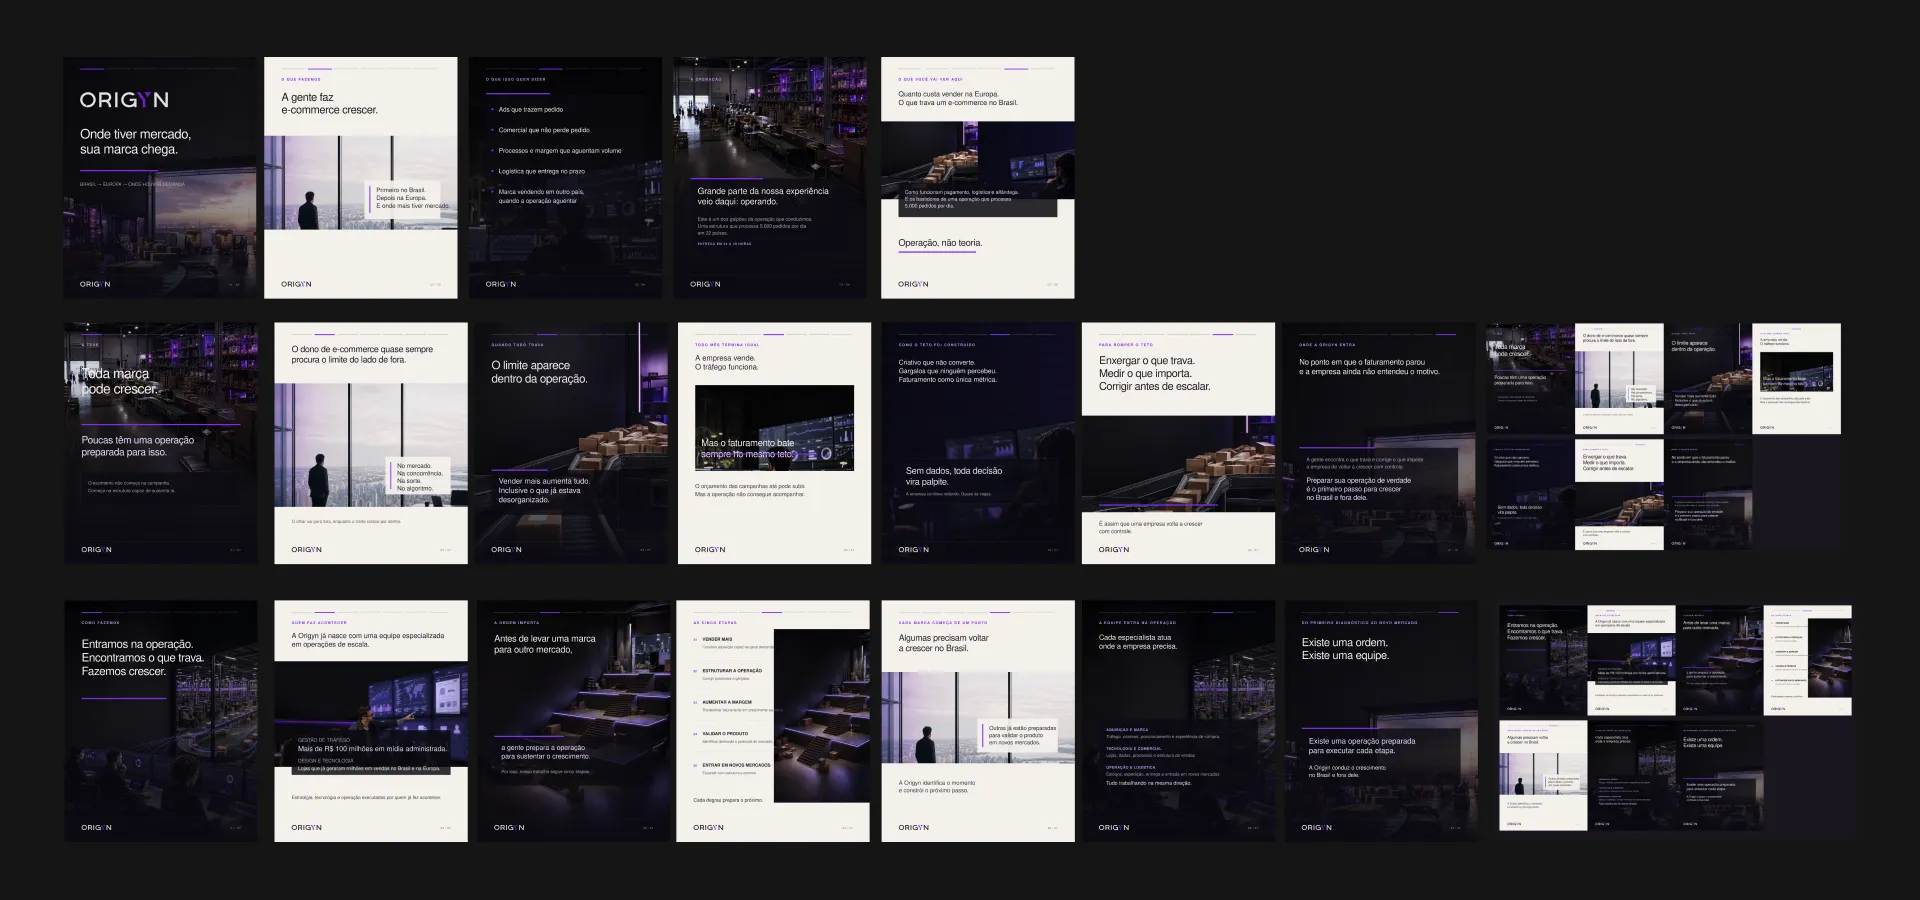
Task: Select the slide 'Grande parte da nossa experiência'
Action: tap(771, 177)
